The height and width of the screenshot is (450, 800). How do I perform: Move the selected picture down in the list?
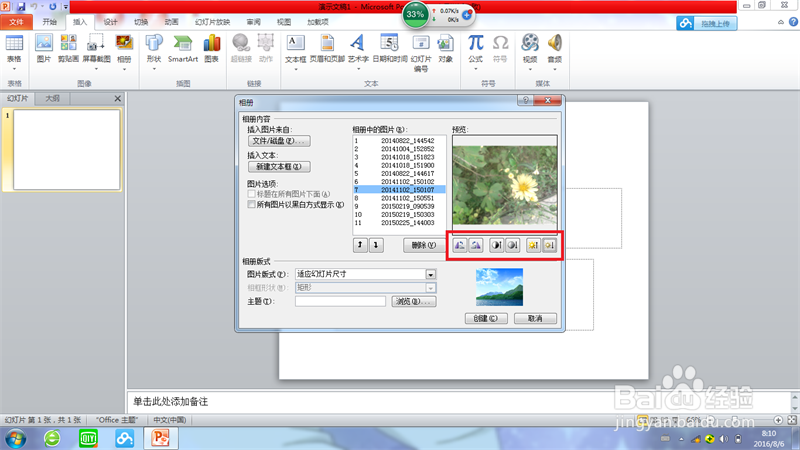(376, 245)
